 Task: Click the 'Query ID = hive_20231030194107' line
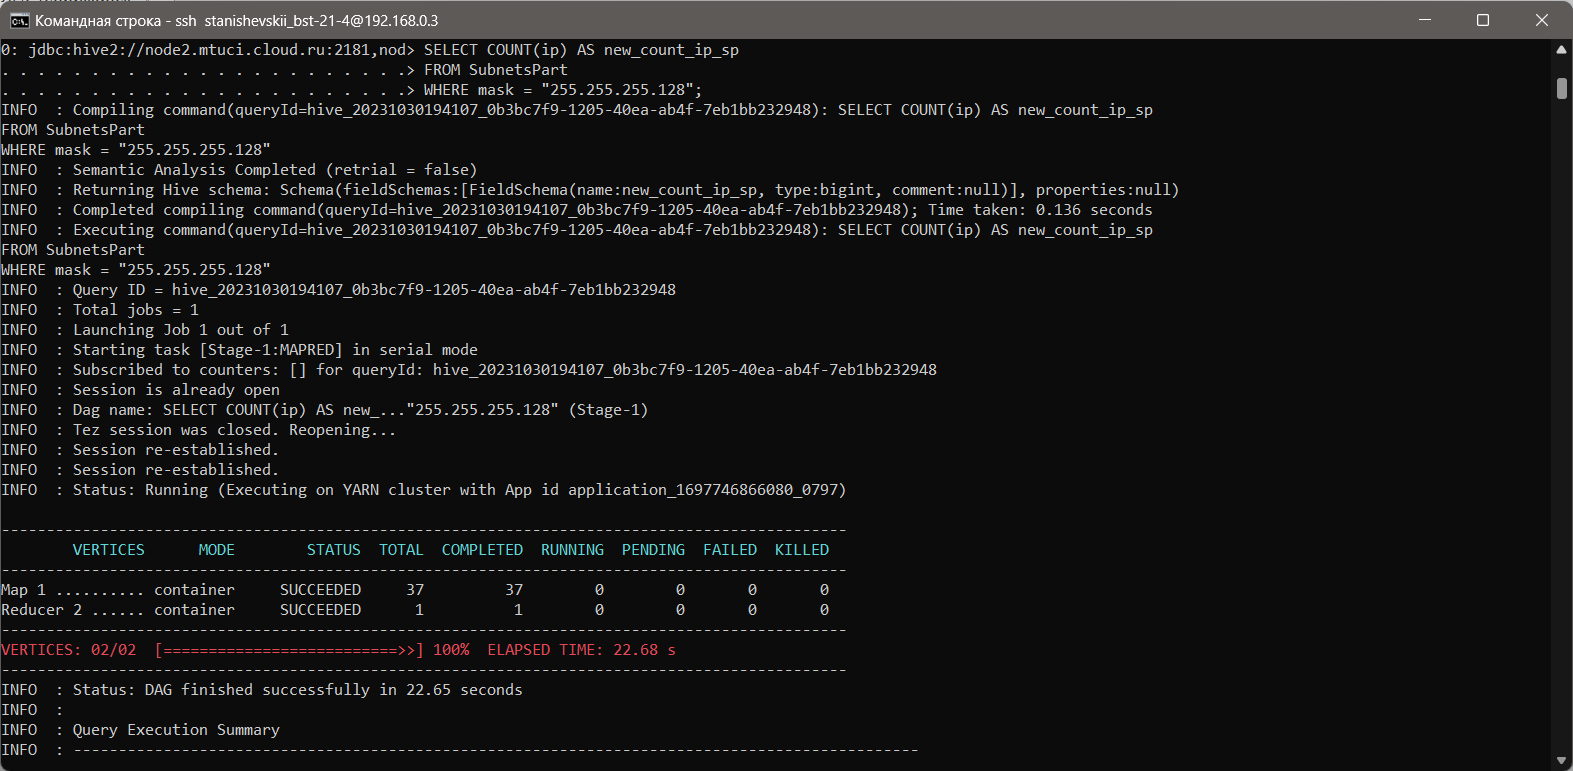pos(338,290)
